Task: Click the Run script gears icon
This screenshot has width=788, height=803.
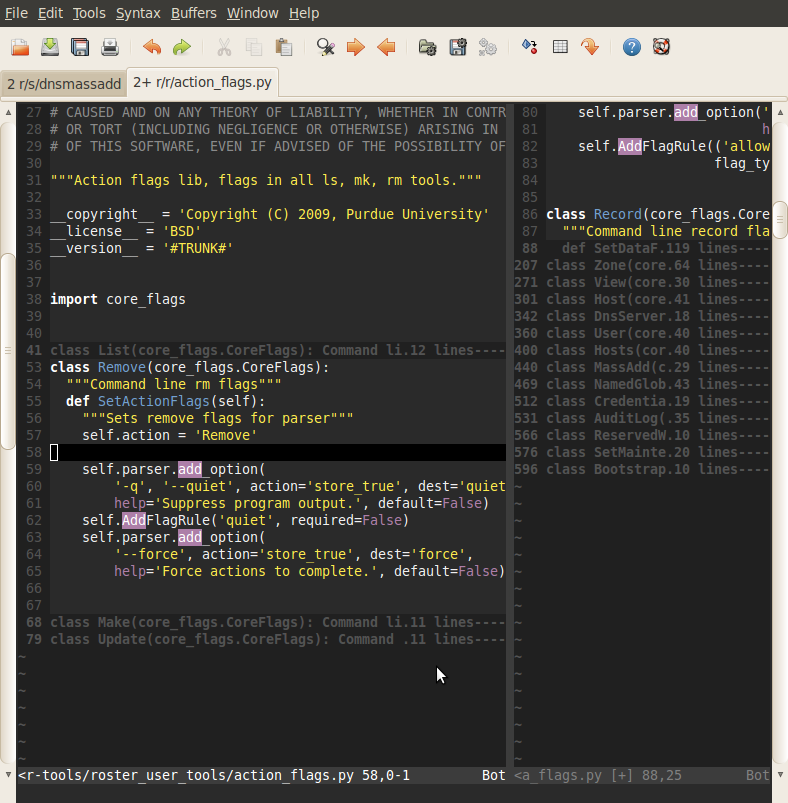Action: (x=487, y=47)
